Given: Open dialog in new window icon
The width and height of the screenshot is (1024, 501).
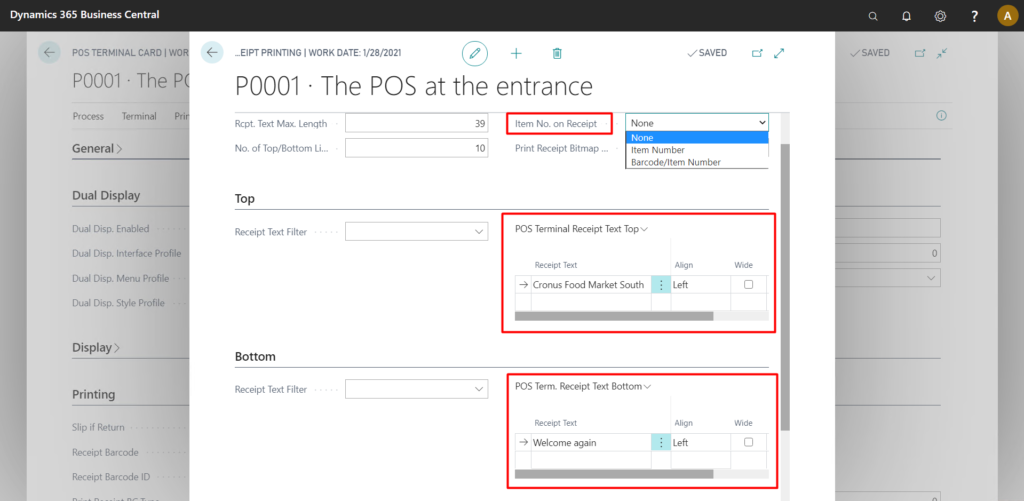Looking at the screenshot, I should pyautogui.click(x=757, y=53).
